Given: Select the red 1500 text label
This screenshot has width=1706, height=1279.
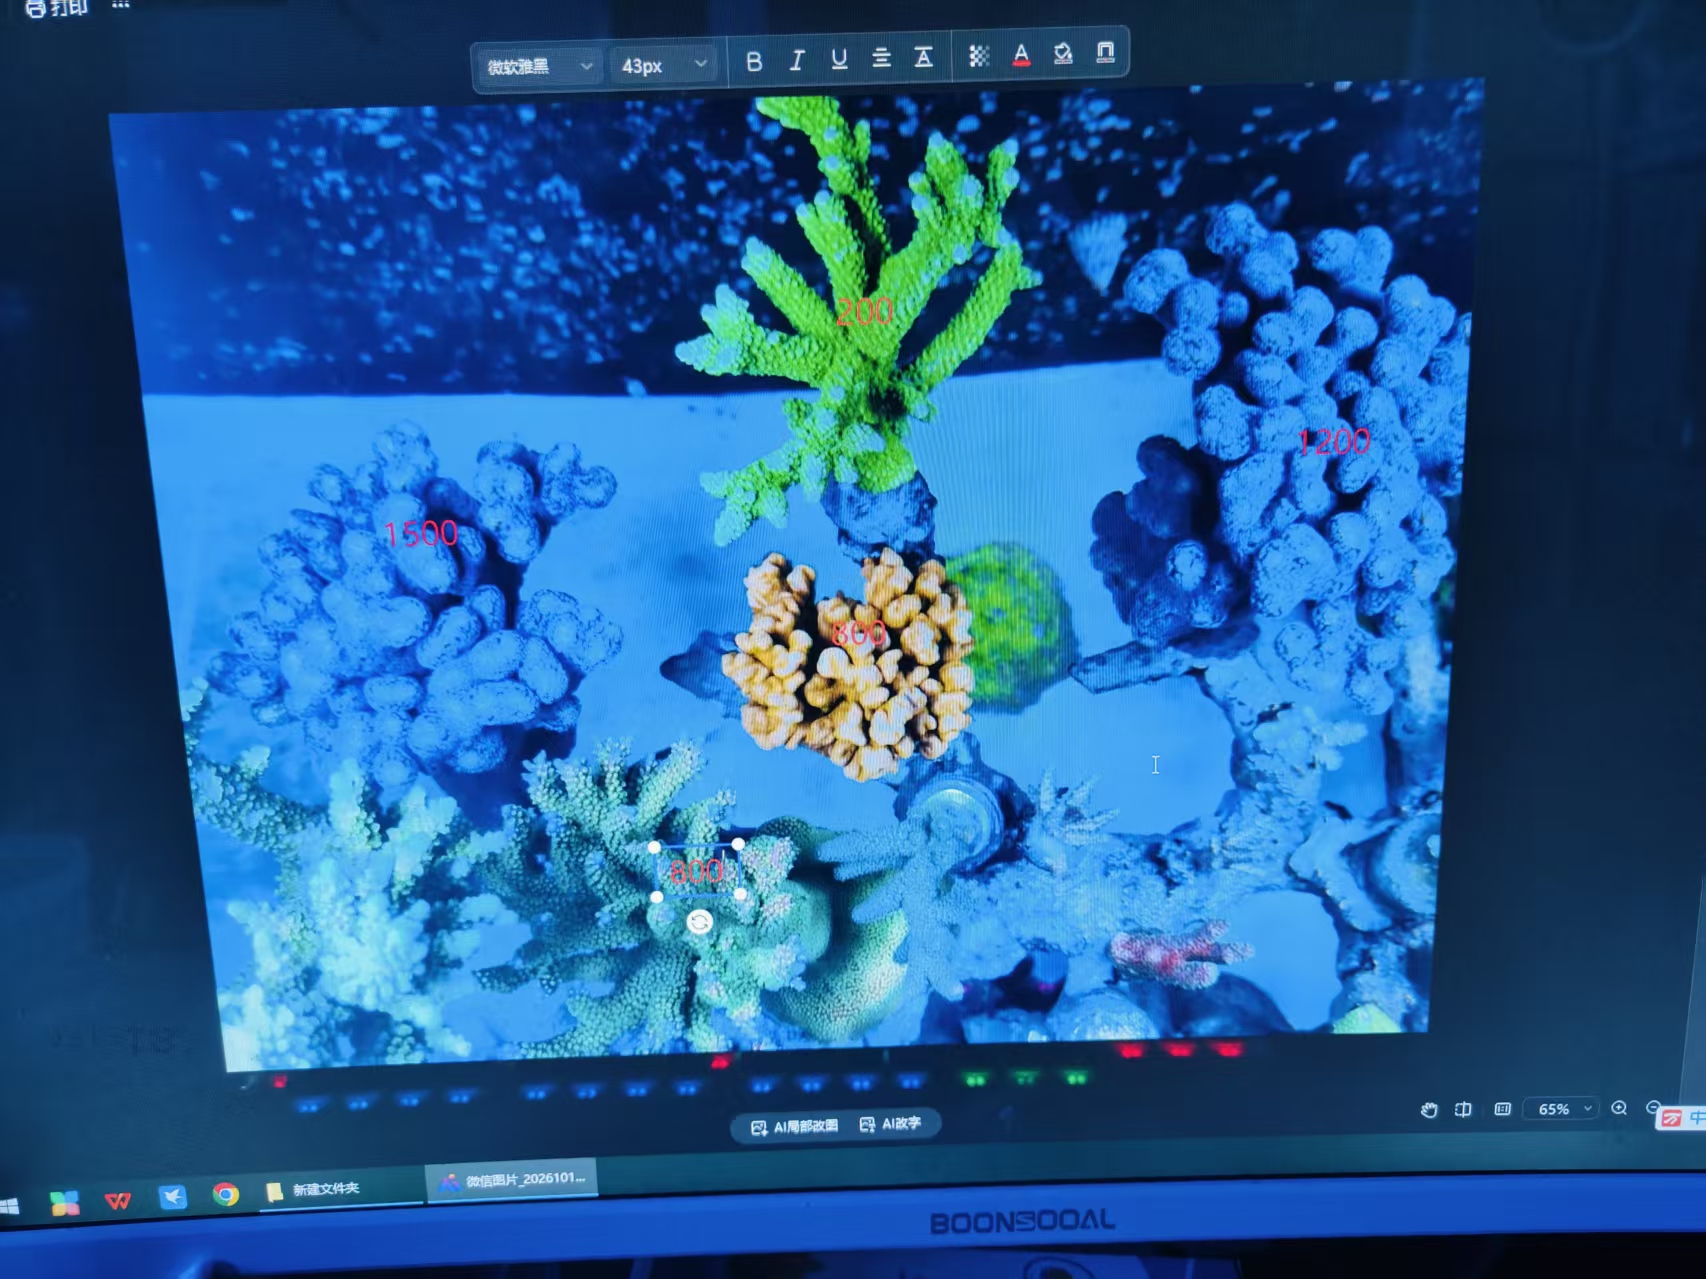Looking at the screenshot, I should click(x=421, y=533).
